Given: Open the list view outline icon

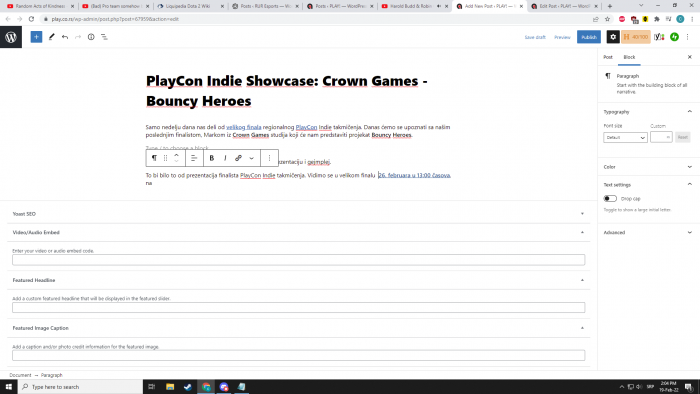Looking at the screenshot, I should [104, 37].
